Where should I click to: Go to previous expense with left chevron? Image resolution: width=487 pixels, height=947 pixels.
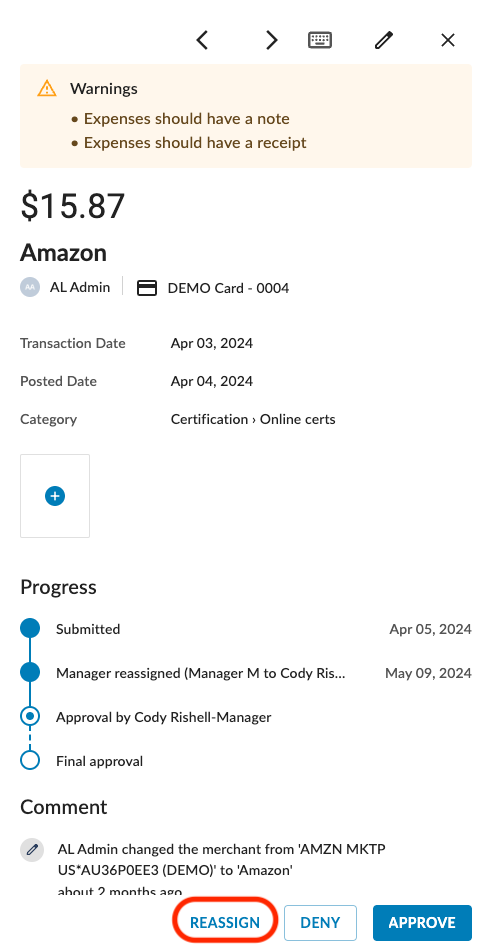(202, 40)
